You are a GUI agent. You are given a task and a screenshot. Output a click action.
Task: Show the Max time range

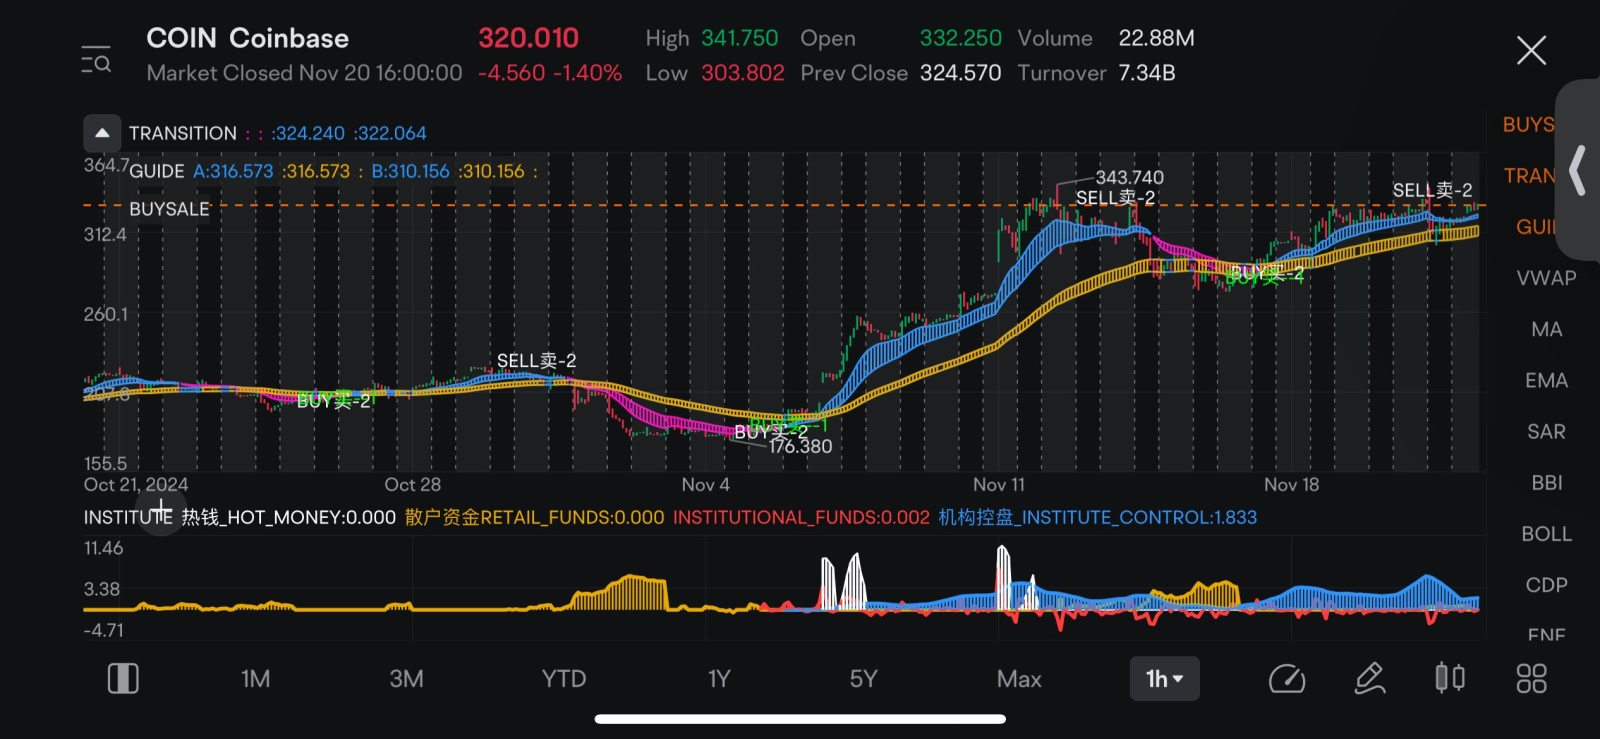pos(1019,679)
